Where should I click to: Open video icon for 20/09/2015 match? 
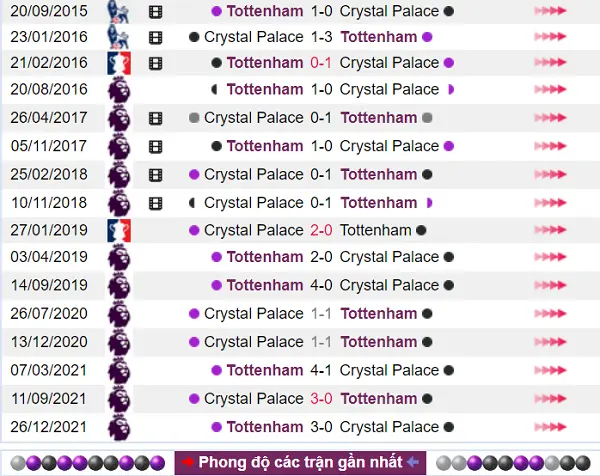pos(155,12)
